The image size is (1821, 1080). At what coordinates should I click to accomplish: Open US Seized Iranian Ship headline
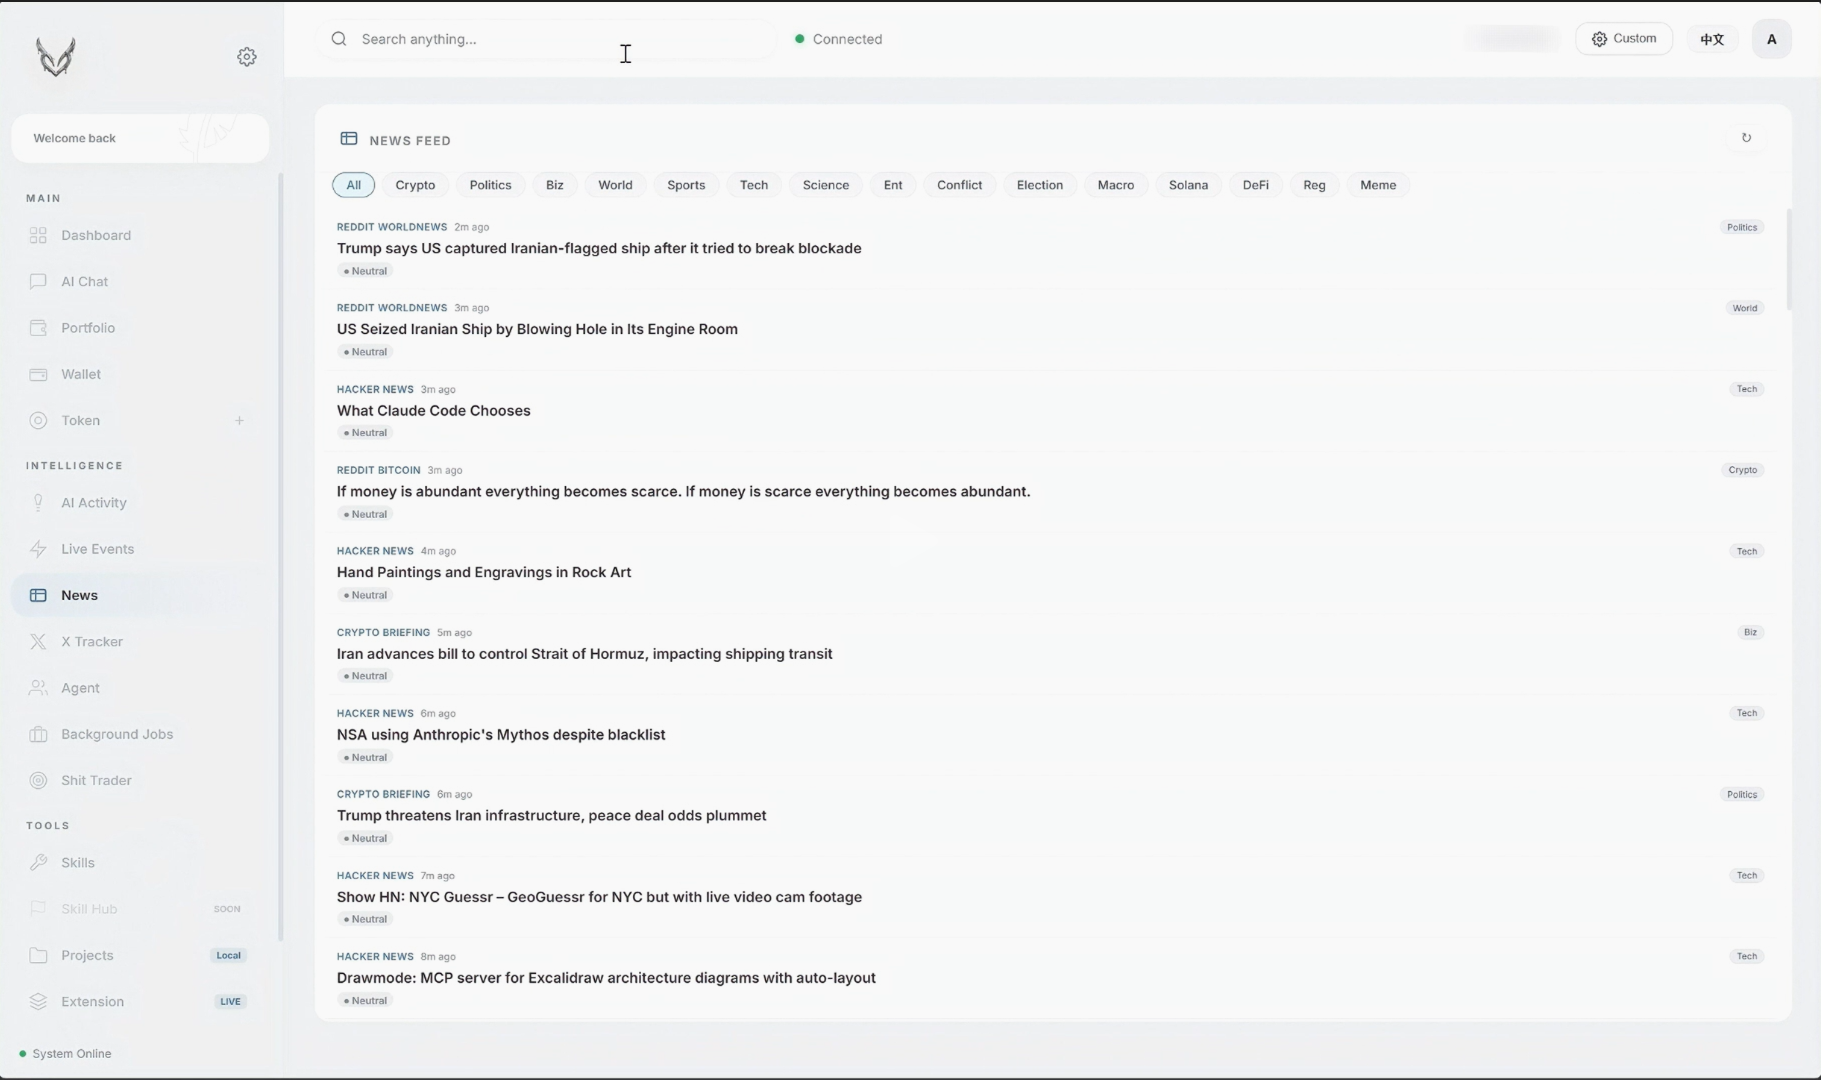[x=537, y=329]
